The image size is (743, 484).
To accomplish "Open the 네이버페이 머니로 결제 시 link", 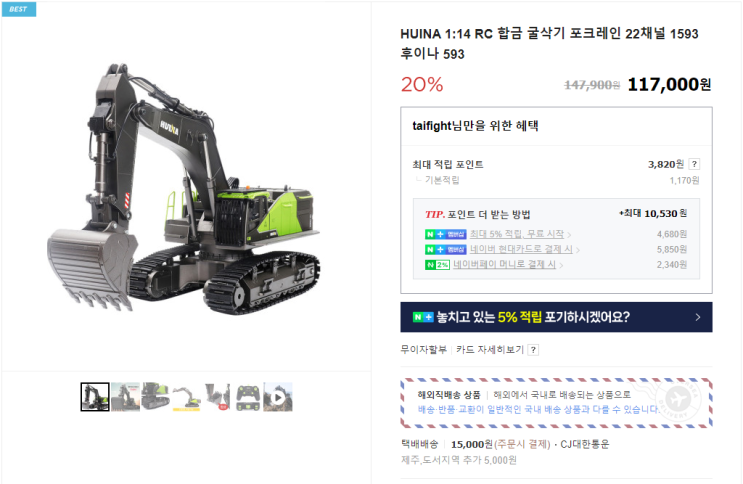I will 504,265.
